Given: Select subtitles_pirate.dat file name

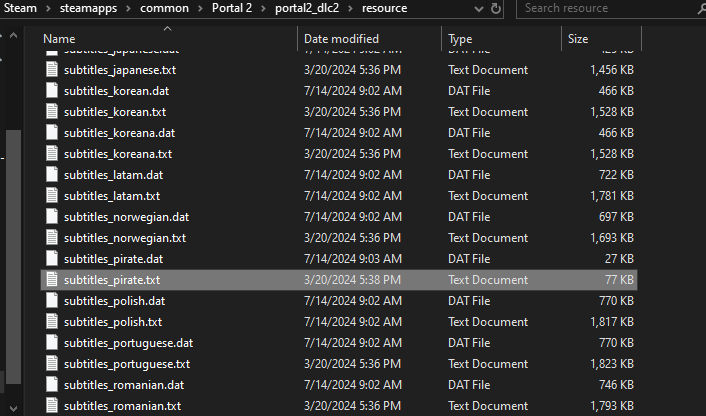Looking at the screenshot, I should [x=113, y=259].
